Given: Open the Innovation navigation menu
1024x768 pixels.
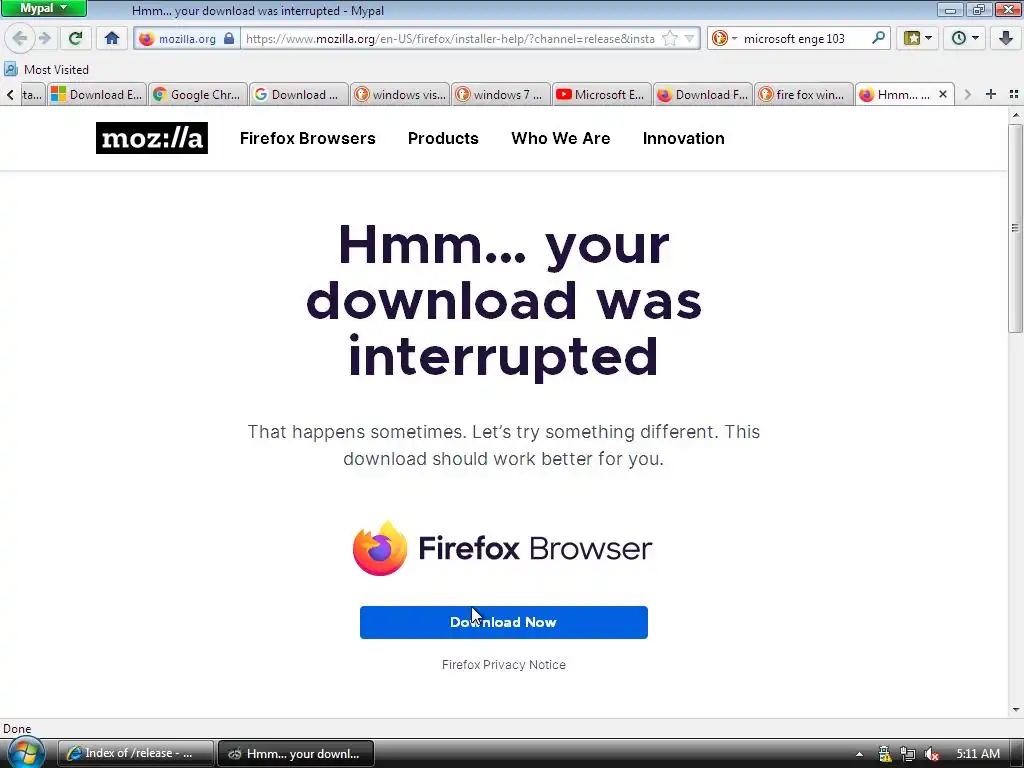Looking at the screenshot, I should (x=683, y=138).
